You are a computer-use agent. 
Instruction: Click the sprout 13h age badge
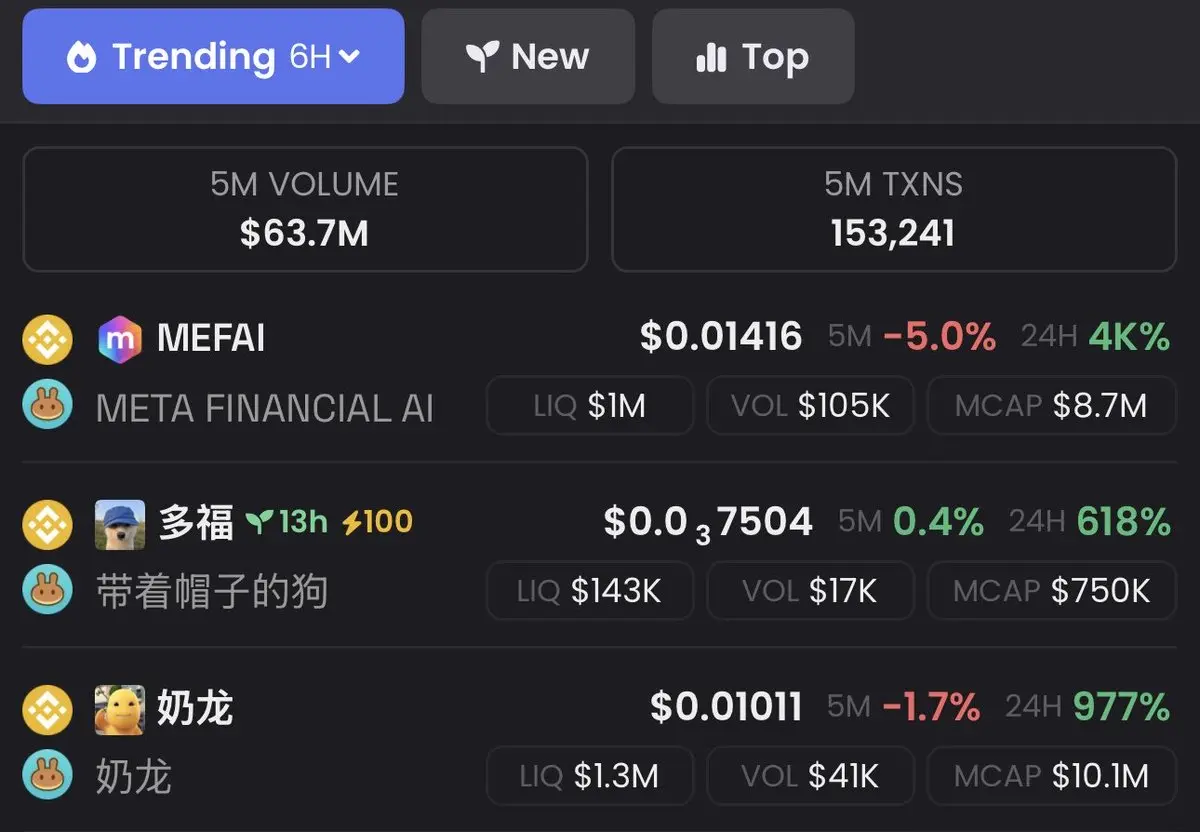pos(287,522)
